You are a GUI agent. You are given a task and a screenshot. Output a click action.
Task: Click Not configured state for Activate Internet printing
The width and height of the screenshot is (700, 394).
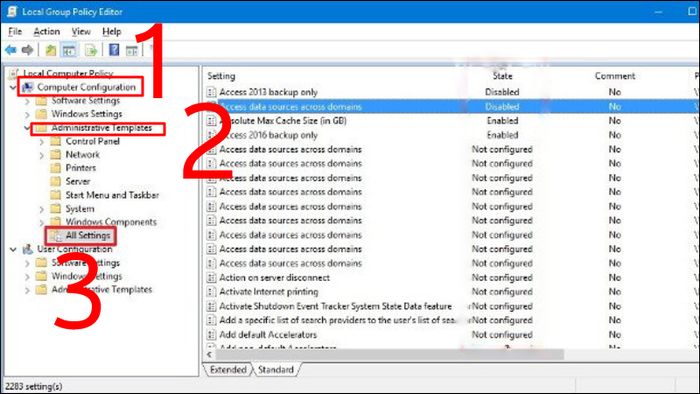point(502,292)
